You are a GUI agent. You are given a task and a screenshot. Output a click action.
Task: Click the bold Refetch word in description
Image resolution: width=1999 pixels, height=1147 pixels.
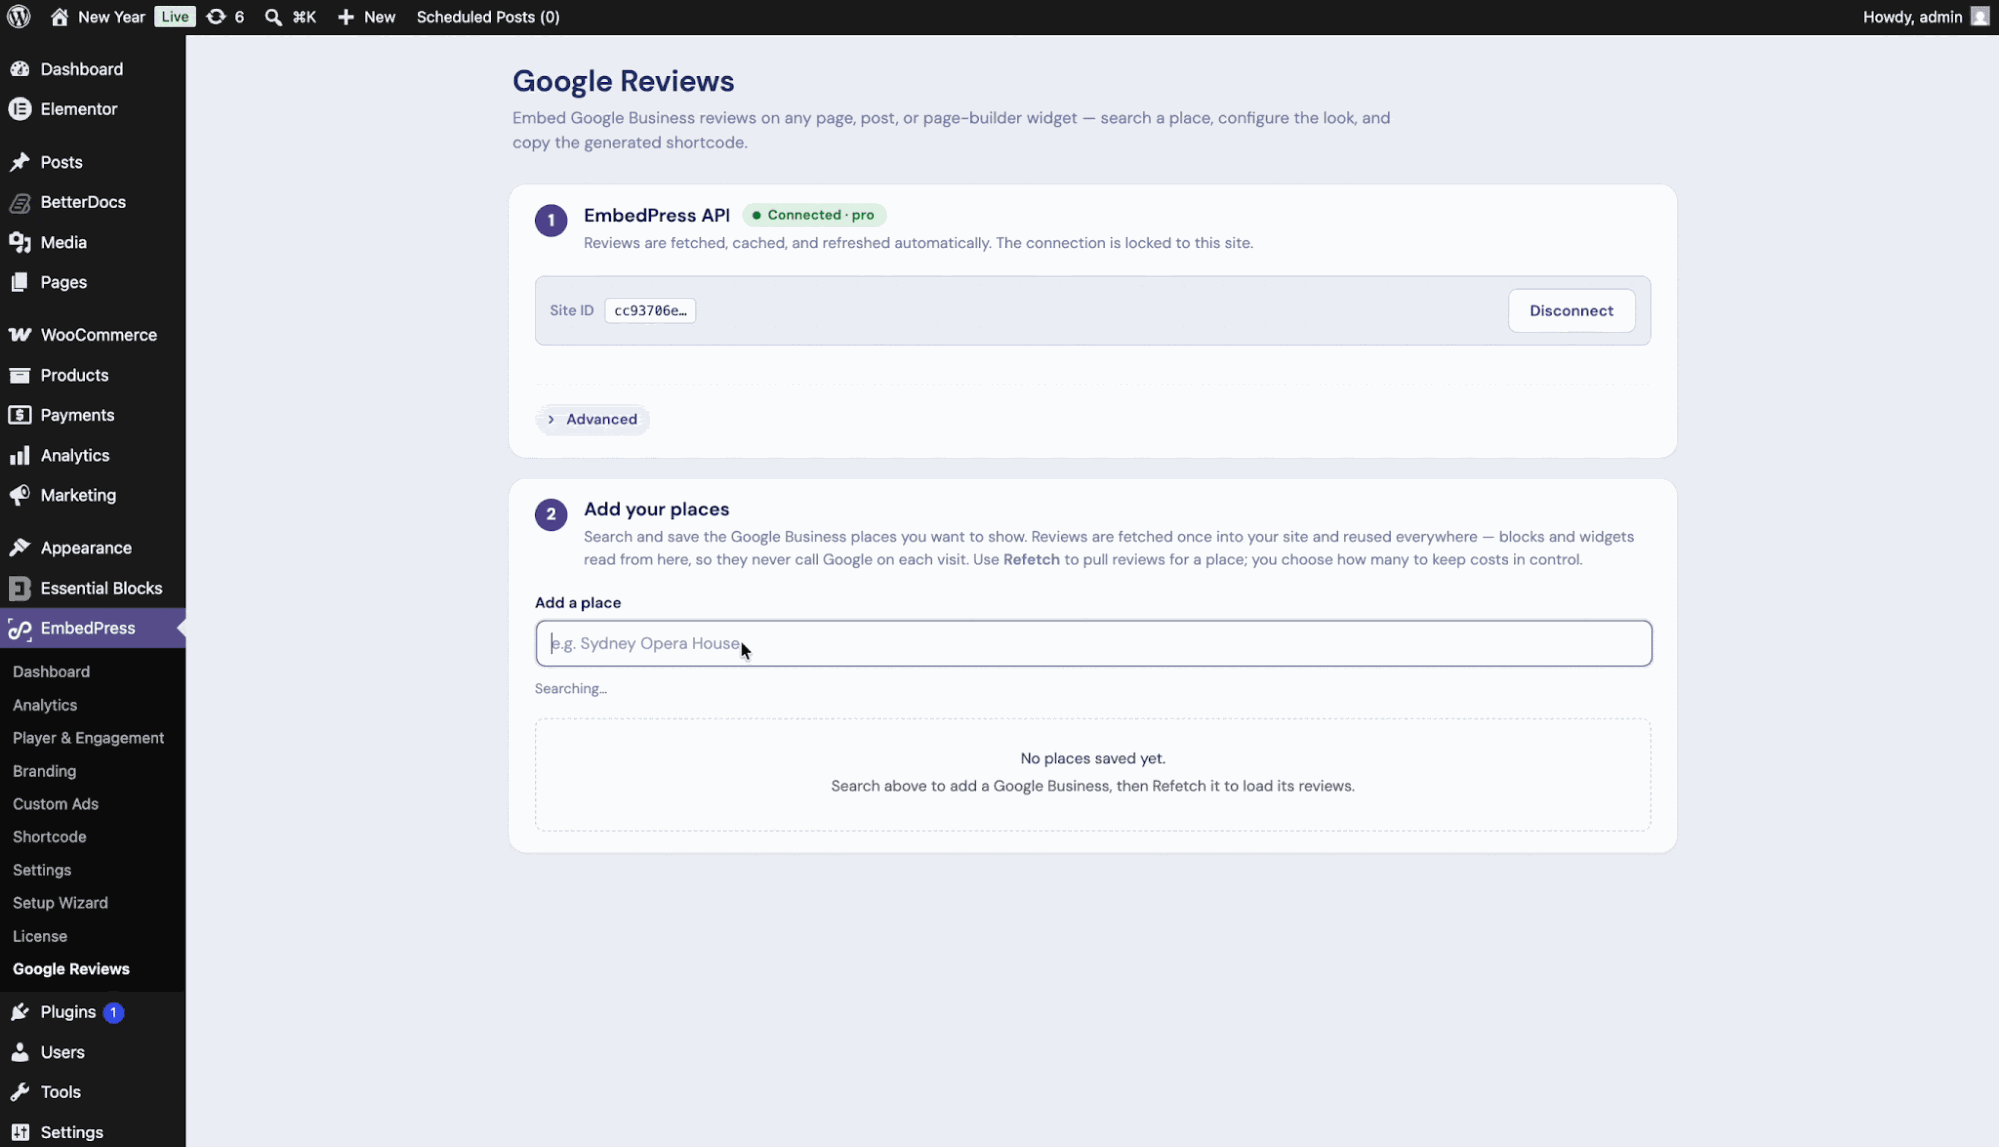point(1031,559)
